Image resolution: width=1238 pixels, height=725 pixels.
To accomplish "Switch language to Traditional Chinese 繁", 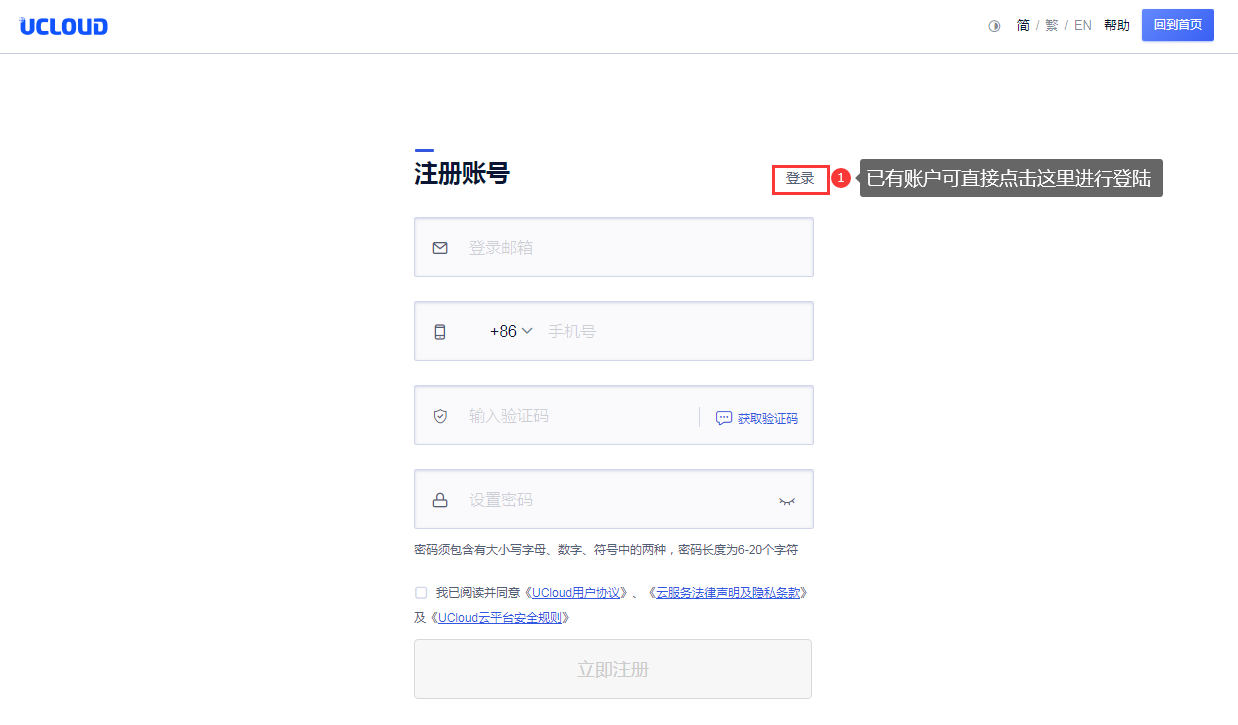I will [1051, 26].
